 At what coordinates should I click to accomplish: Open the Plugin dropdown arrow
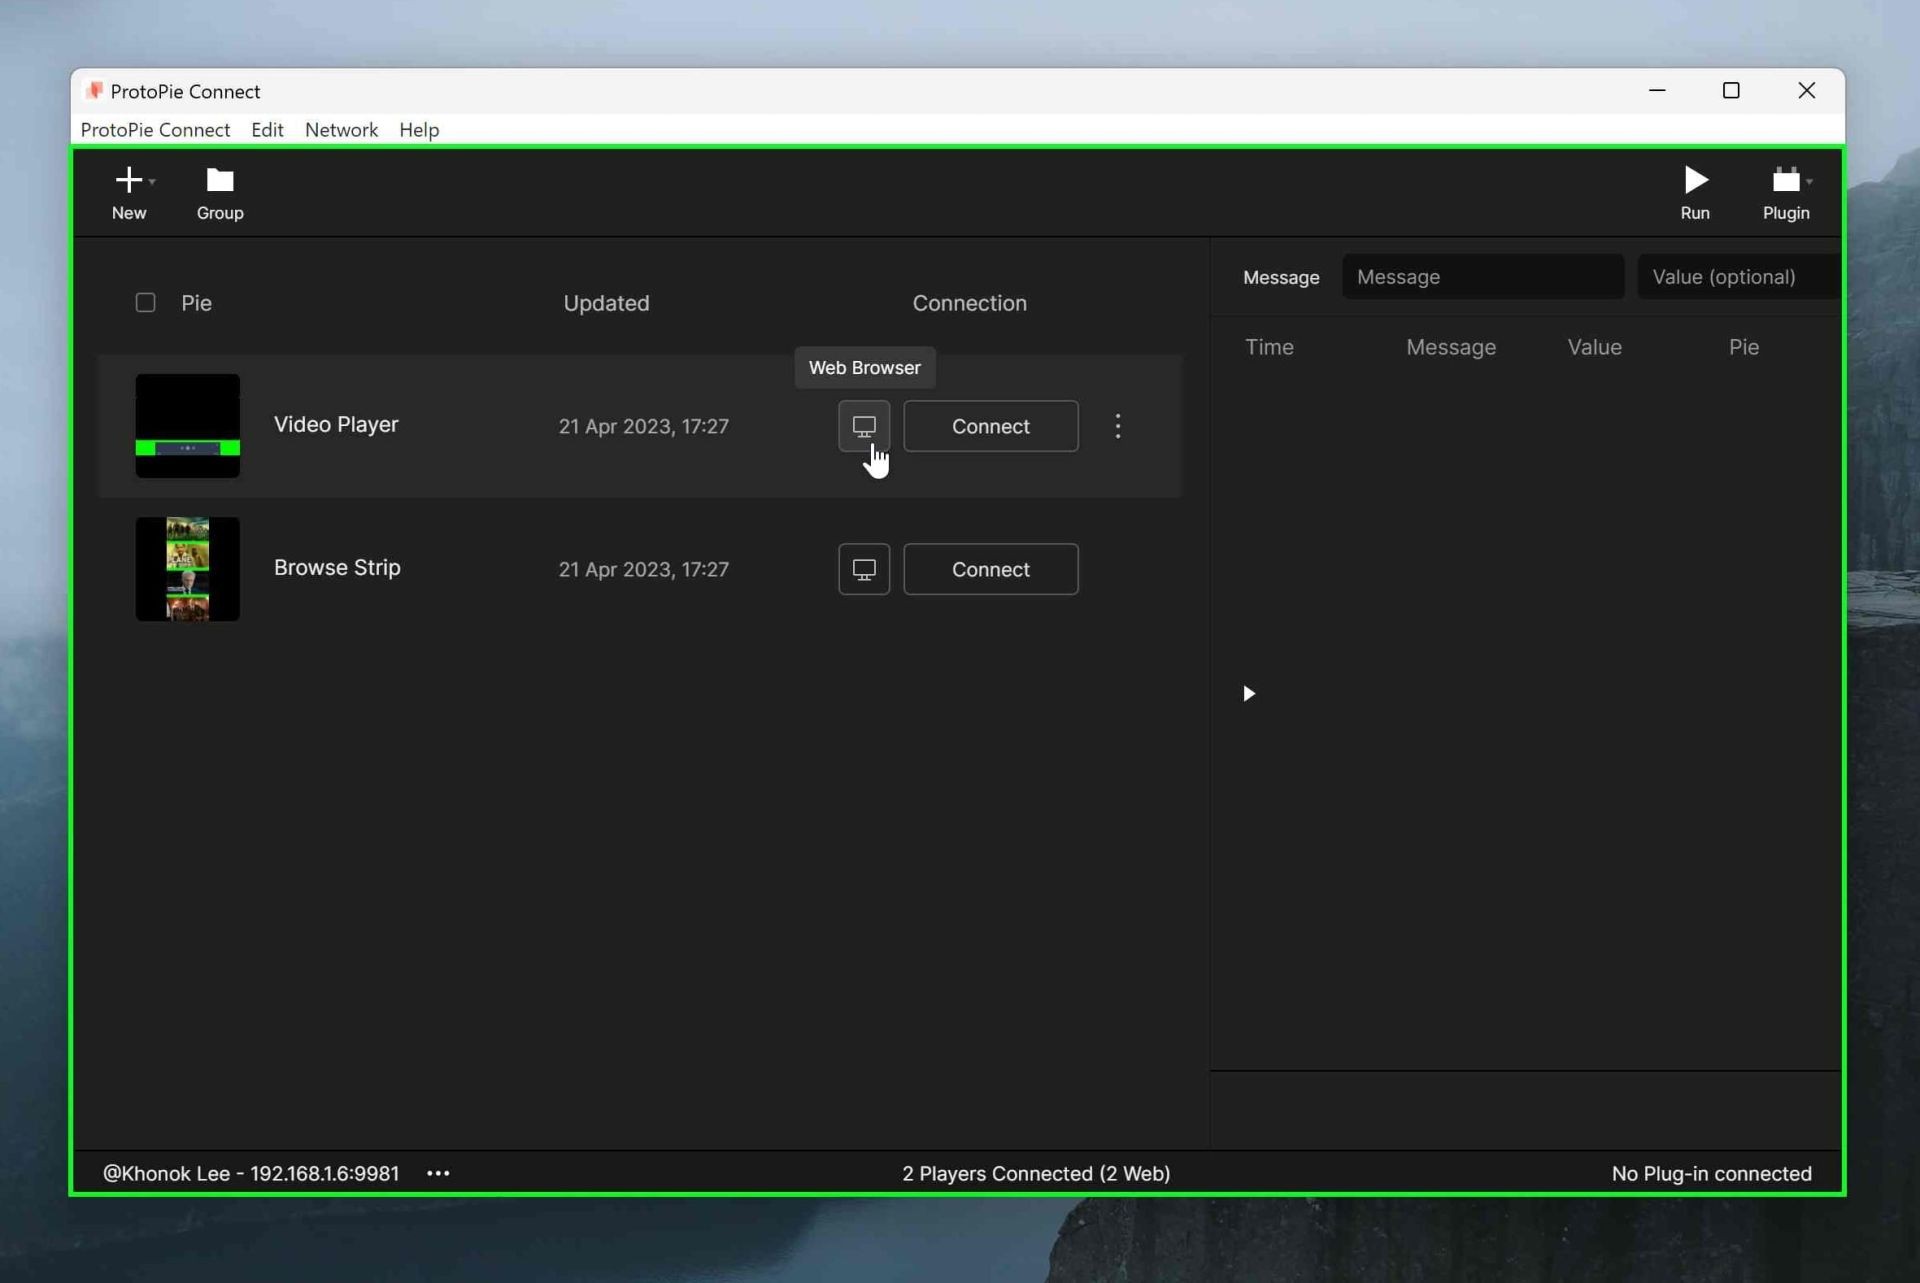[x=1809, y=180]
